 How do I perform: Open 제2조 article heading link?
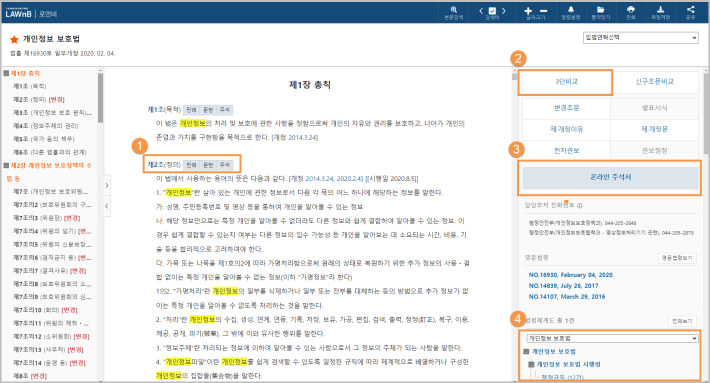pyautogui.click(x=155, y=164)
